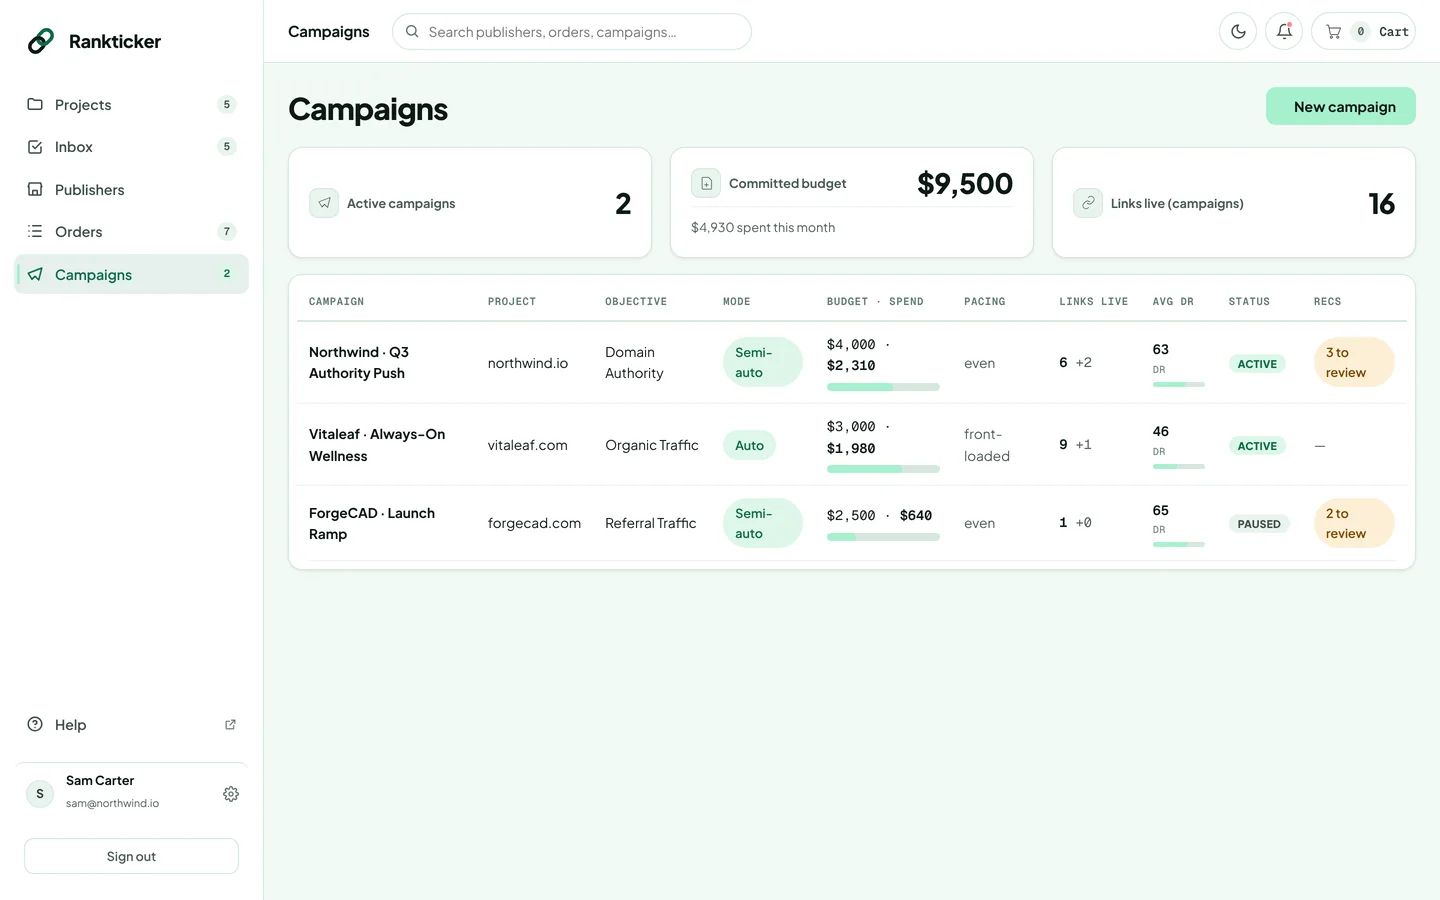Open ForgeCAD · Launch Ramp campaign
Screen dimensions: 1440x900
pos(372,524)
